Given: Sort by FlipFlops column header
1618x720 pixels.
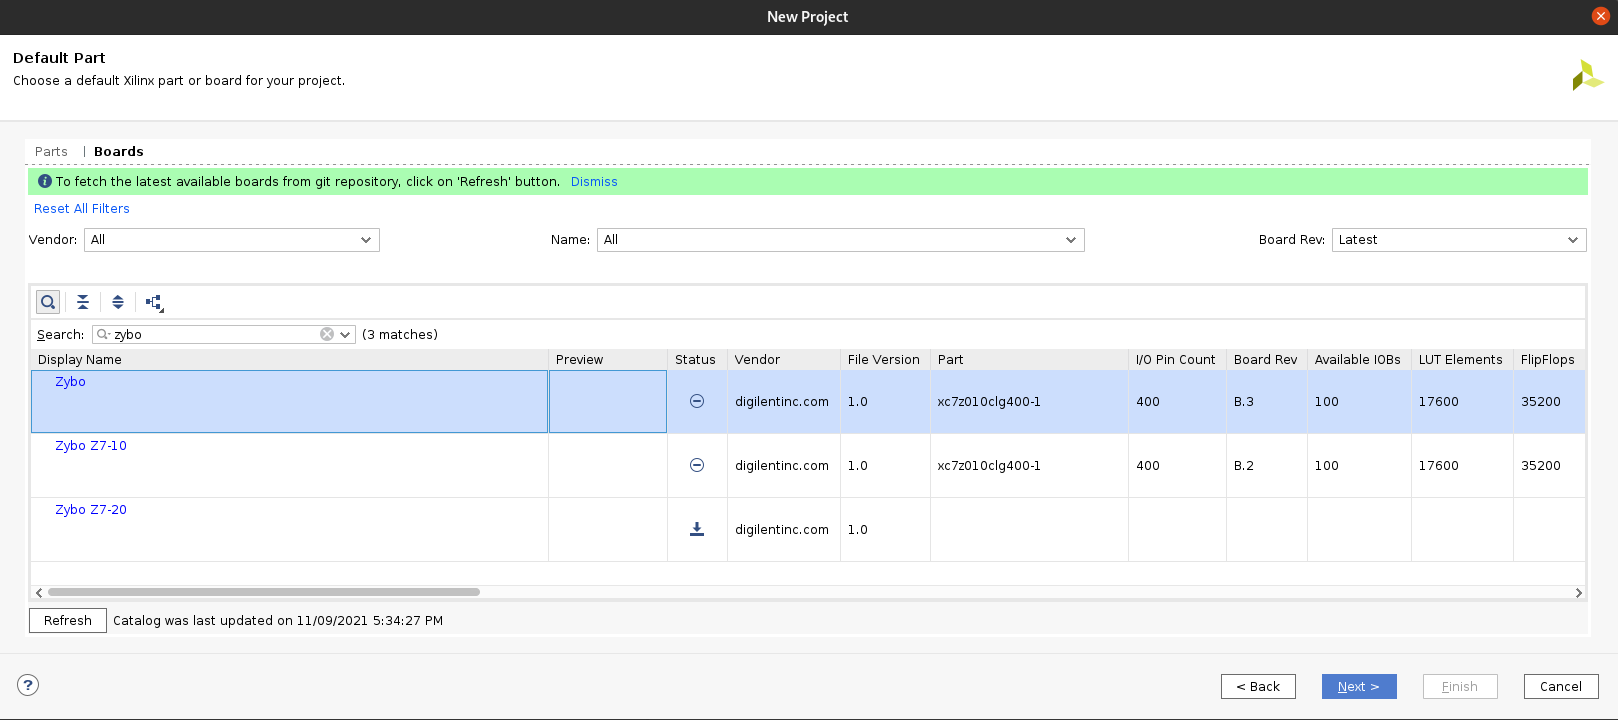Looking at the screenshot, I should pyautogui.click(x=1549, y=360).
